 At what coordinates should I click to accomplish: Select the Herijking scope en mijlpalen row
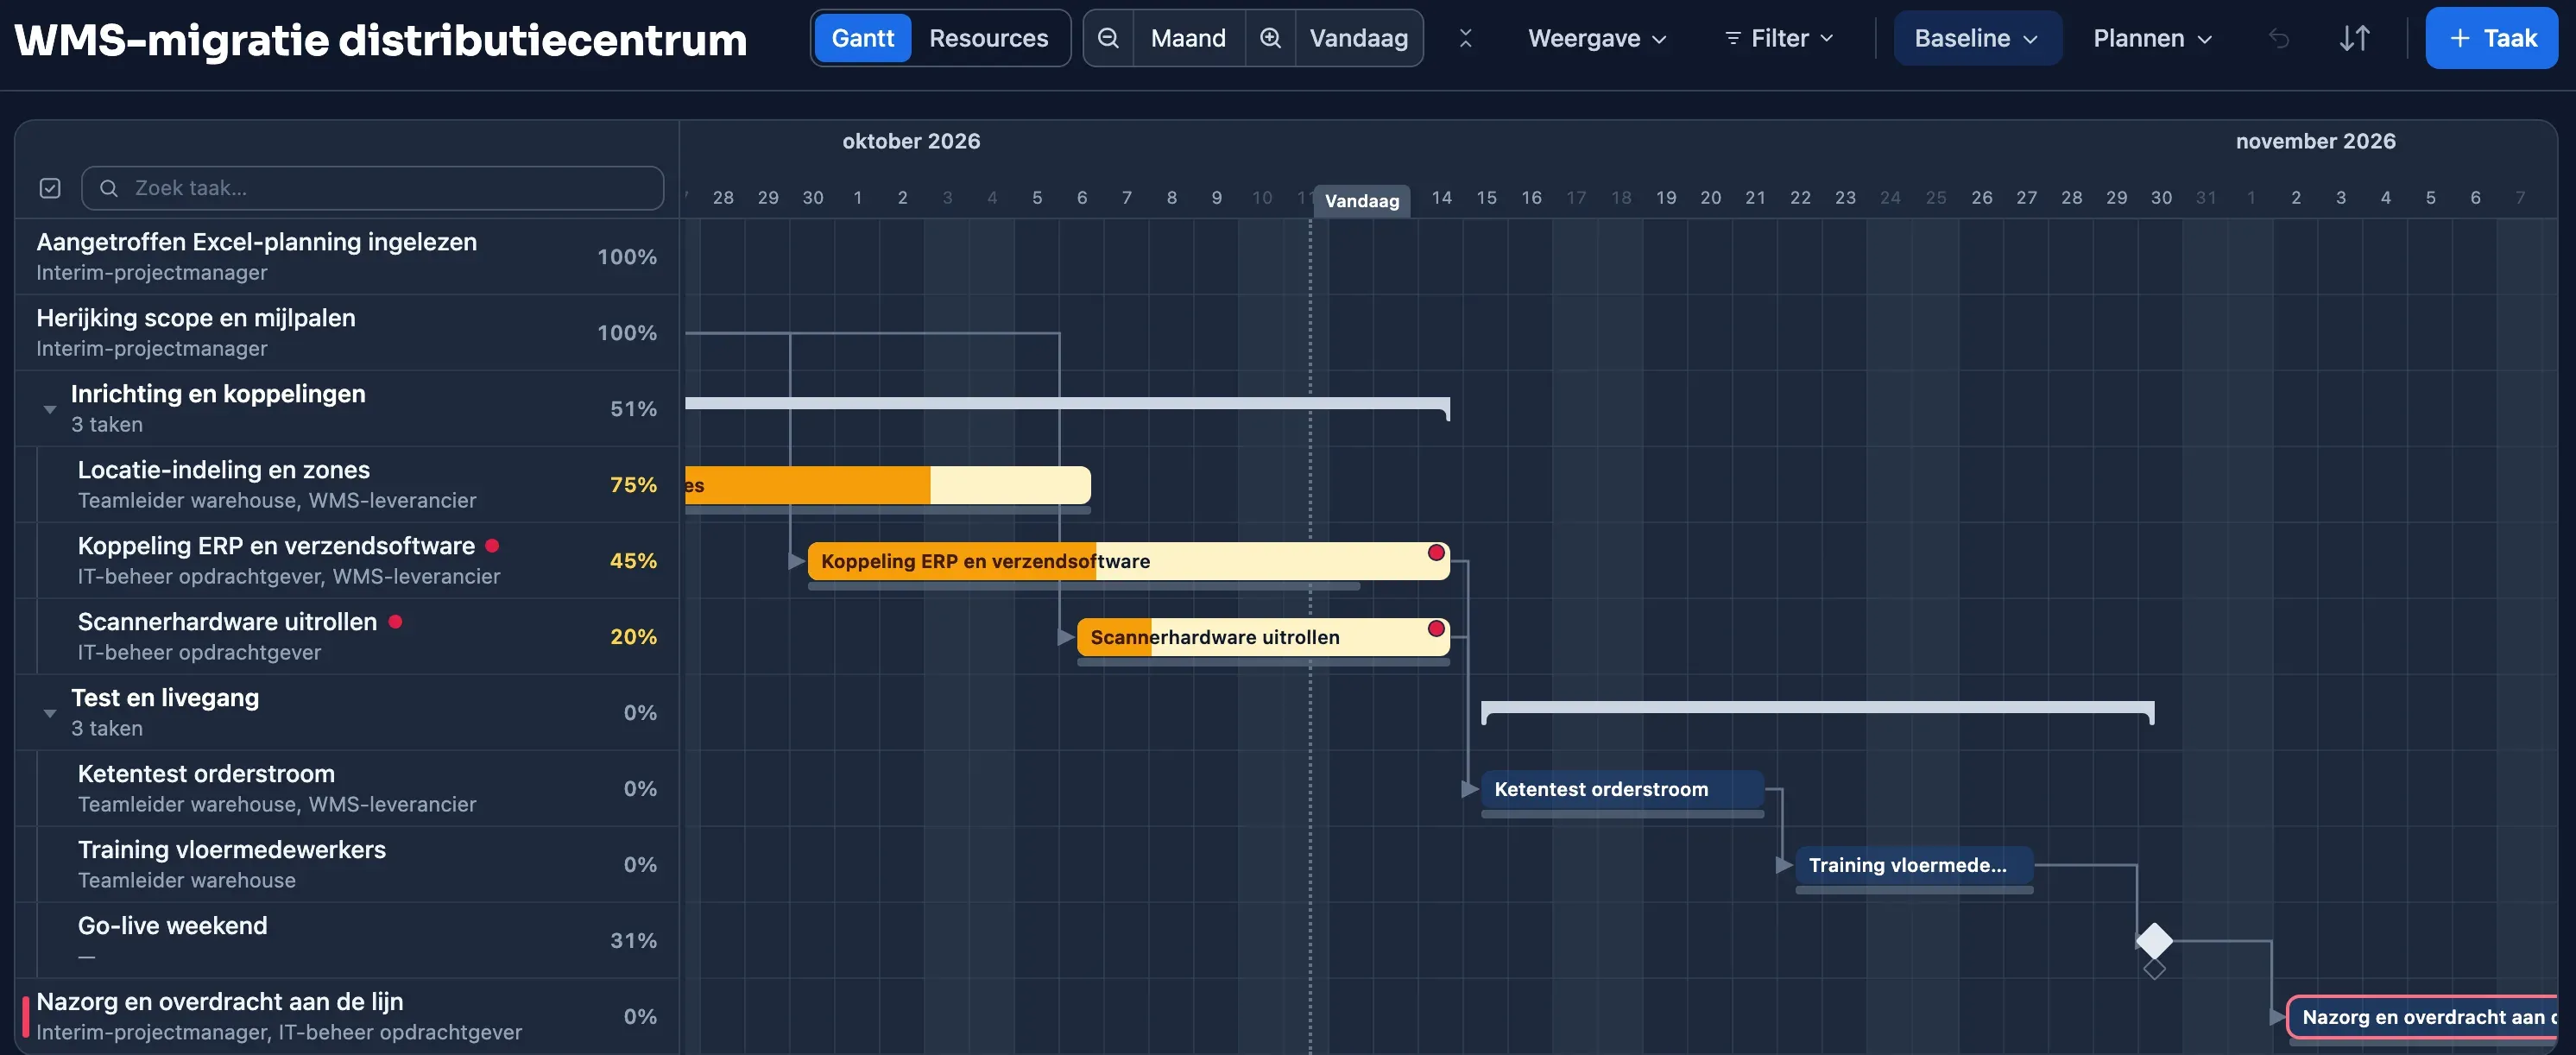coord(347,332)
